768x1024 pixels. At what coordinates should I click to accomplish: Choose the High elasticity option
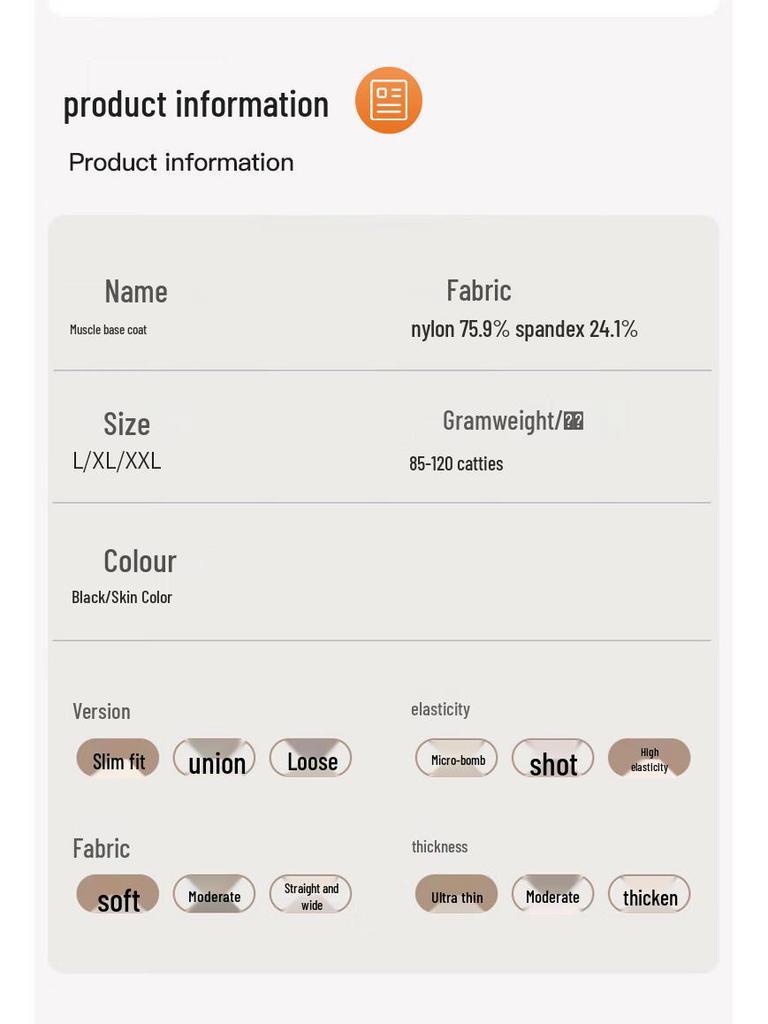tap(649, 759)
